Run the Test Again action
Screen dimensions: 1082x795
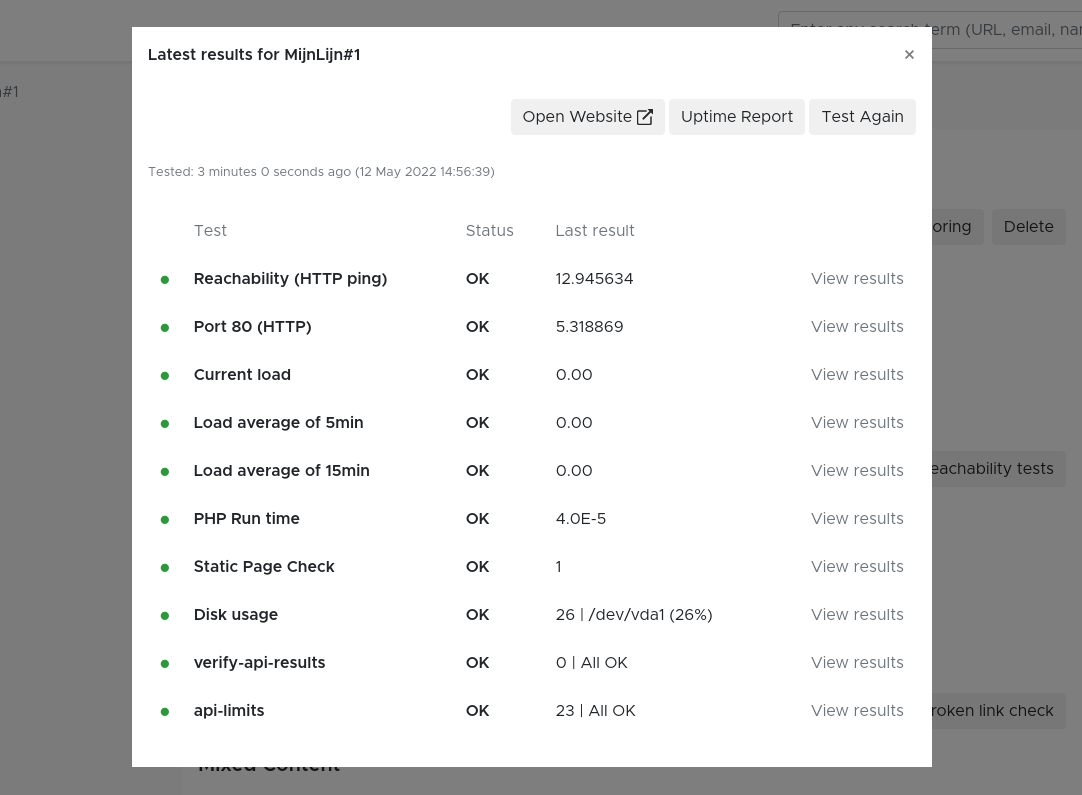pos(862,117)
